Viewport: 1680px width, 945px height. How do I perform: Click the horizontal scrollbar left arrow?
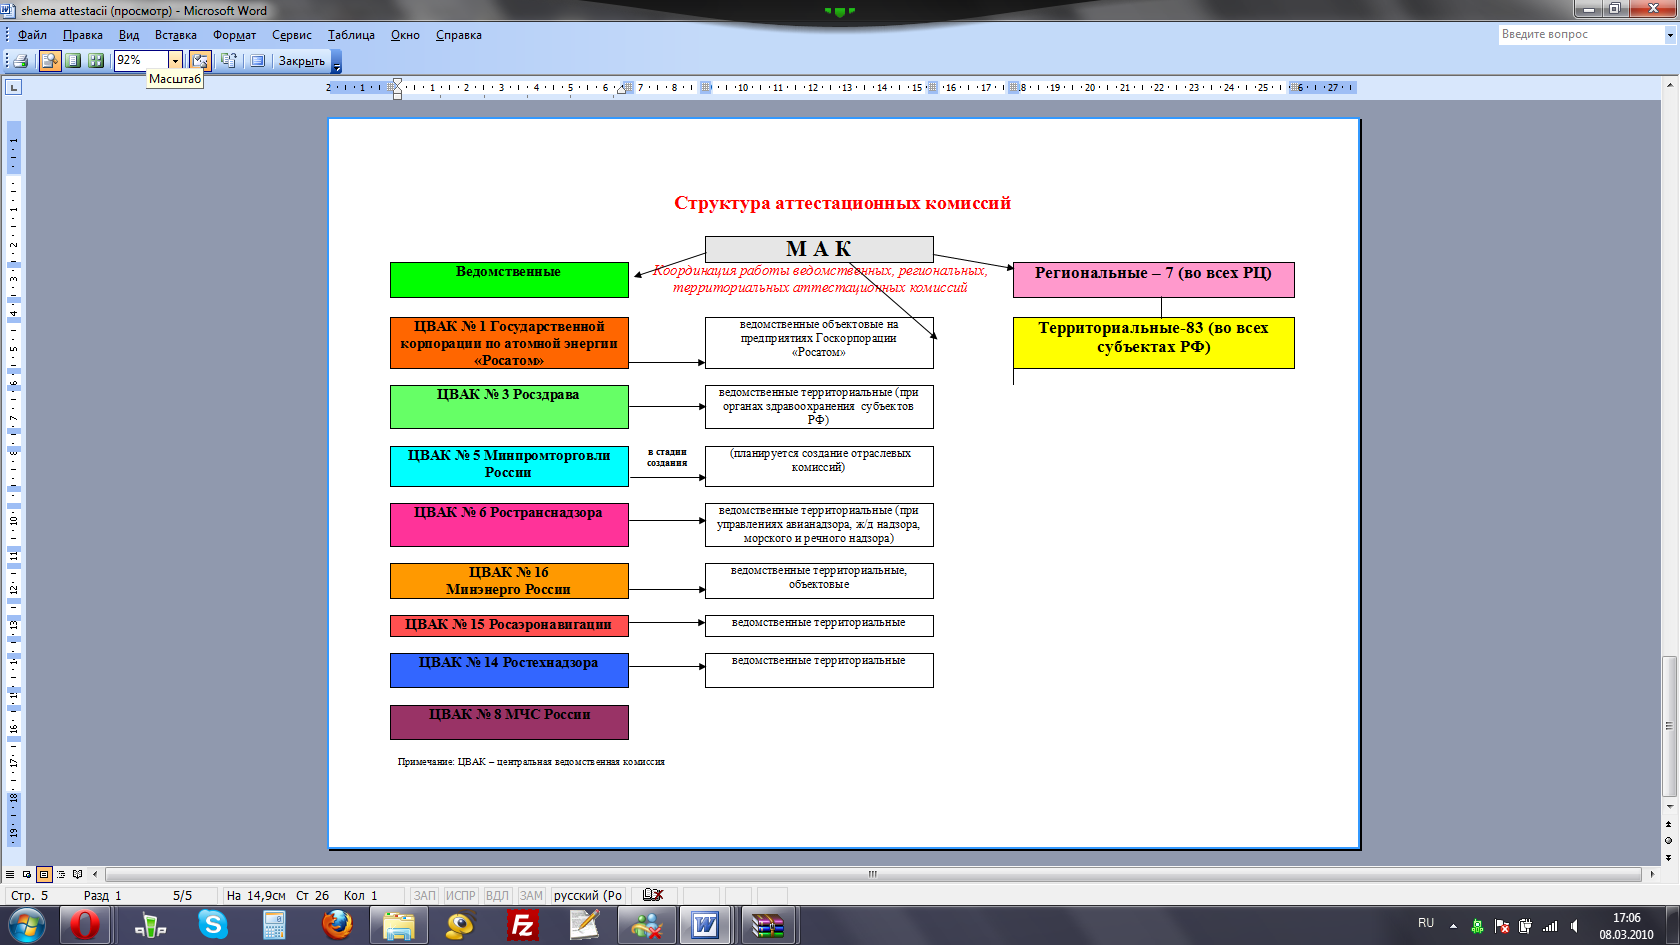click(x=96, y=874)
